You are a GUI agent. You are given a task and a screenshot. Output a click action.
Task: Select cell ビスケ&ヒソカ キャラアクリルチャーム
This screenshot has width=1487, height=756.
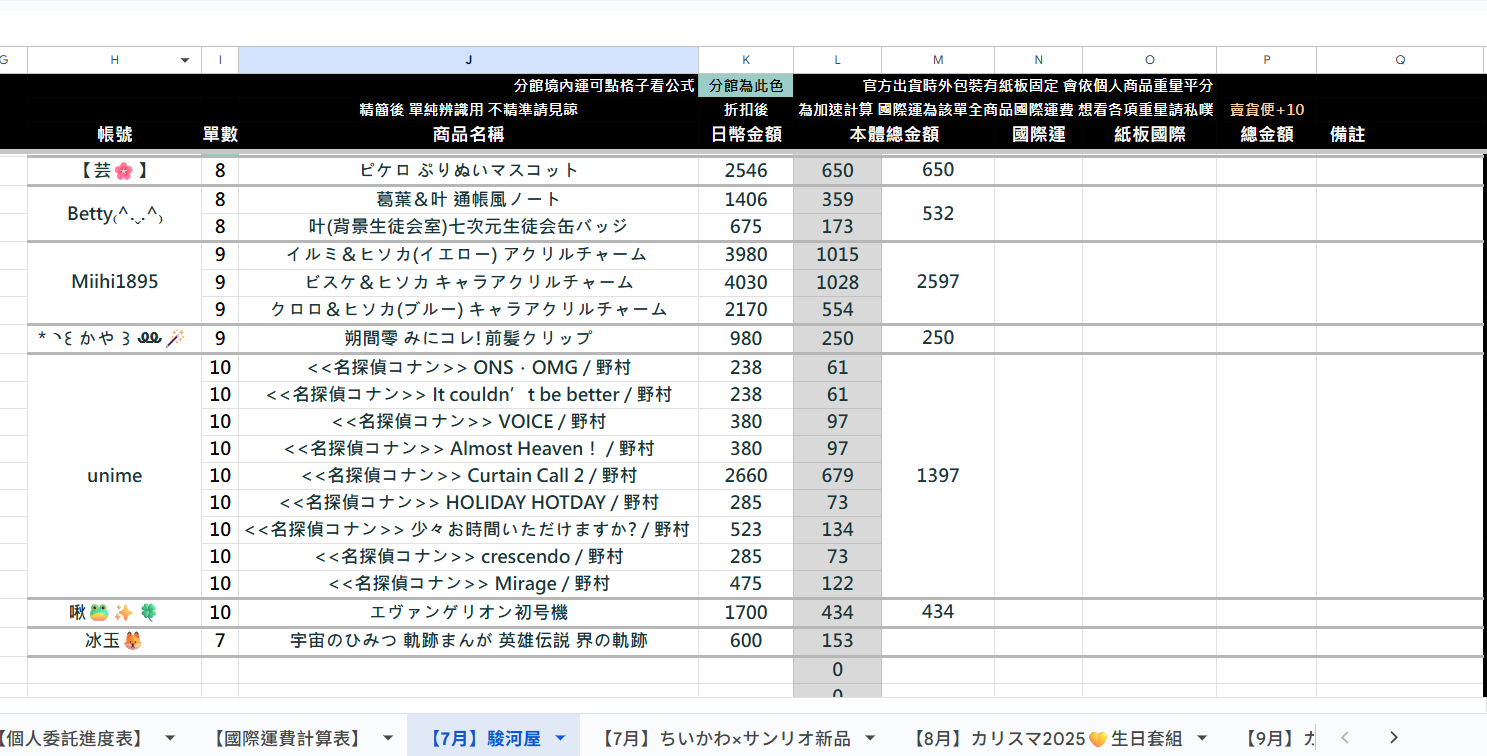tap(468, 282)
